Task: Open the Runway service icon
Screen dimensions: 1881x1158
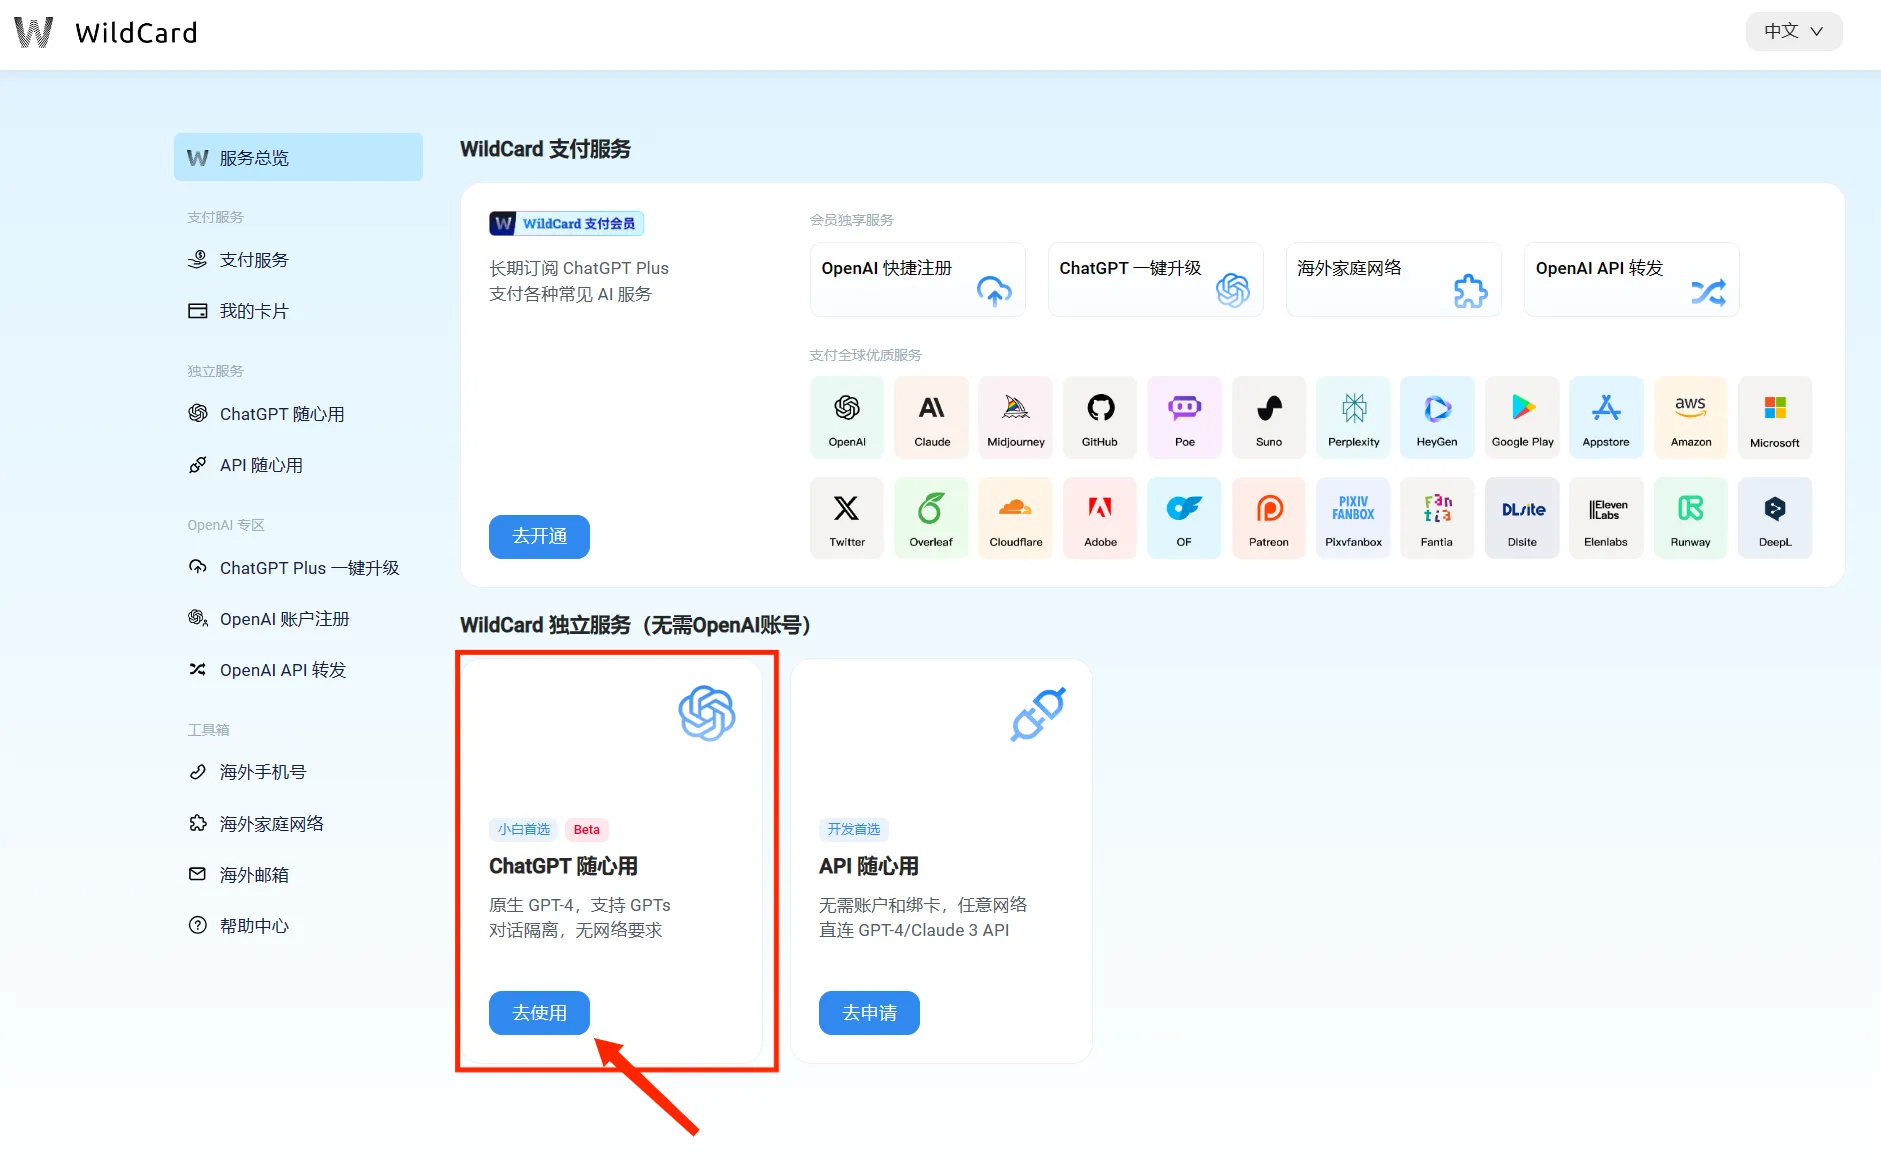Action: point(1691,517)
